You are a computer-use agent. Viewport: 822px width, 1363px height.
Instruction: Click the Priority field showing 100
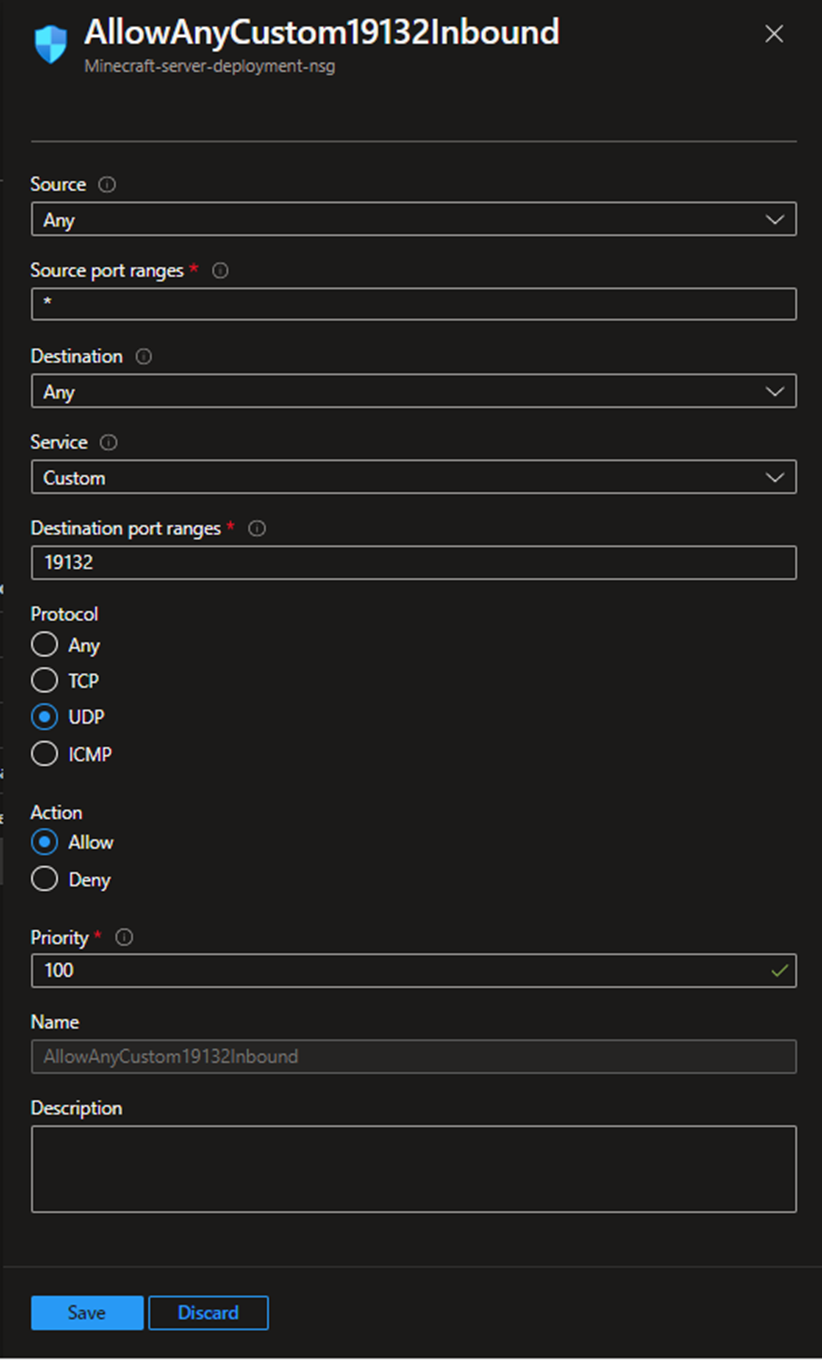[x=414, y=970]
